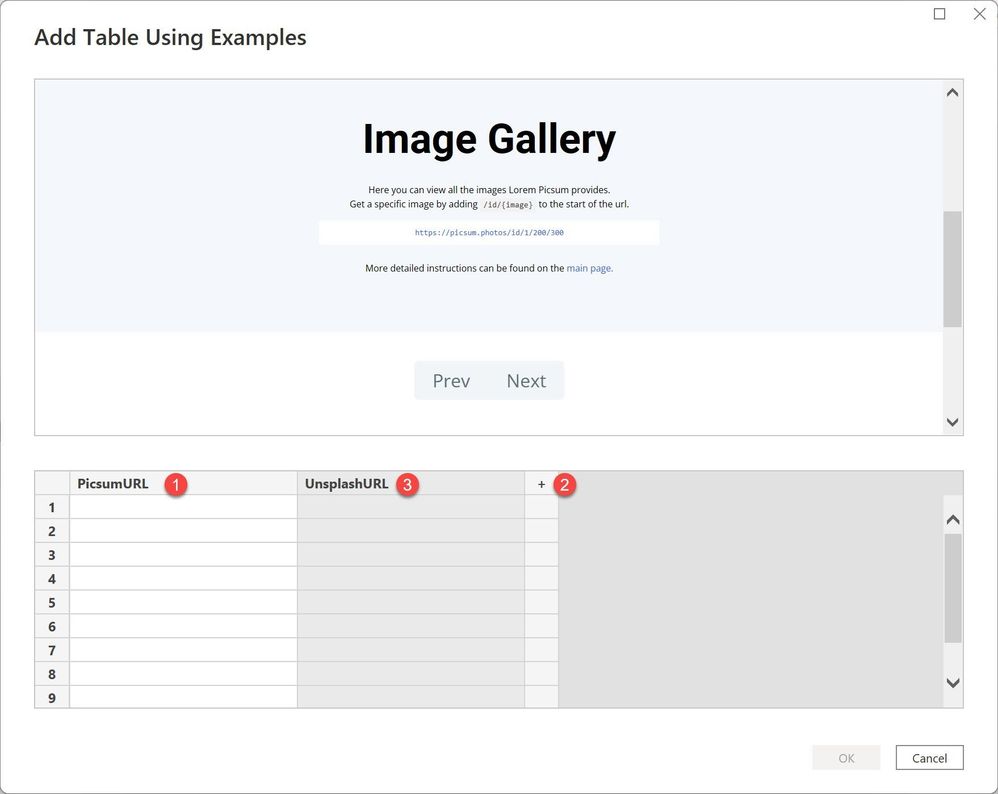Click UnsplashURL cell in row 2
Image resolution: width=998 pixels, height=794 pixels.
pos(411,531)
